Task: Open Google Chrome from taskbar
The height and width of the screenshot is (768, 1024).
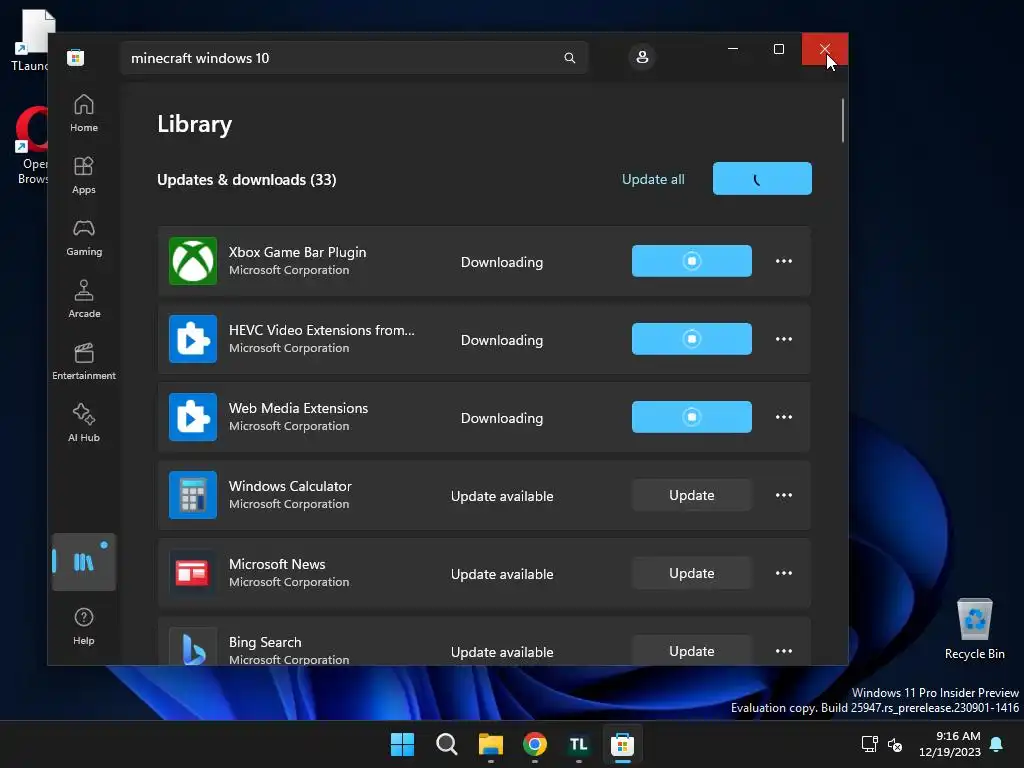Action: [535, 744]
